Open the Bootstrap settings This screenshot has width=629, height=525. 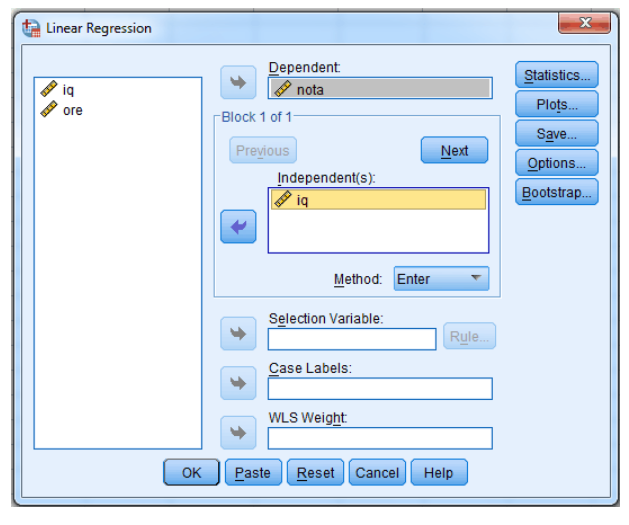(557, 192)
